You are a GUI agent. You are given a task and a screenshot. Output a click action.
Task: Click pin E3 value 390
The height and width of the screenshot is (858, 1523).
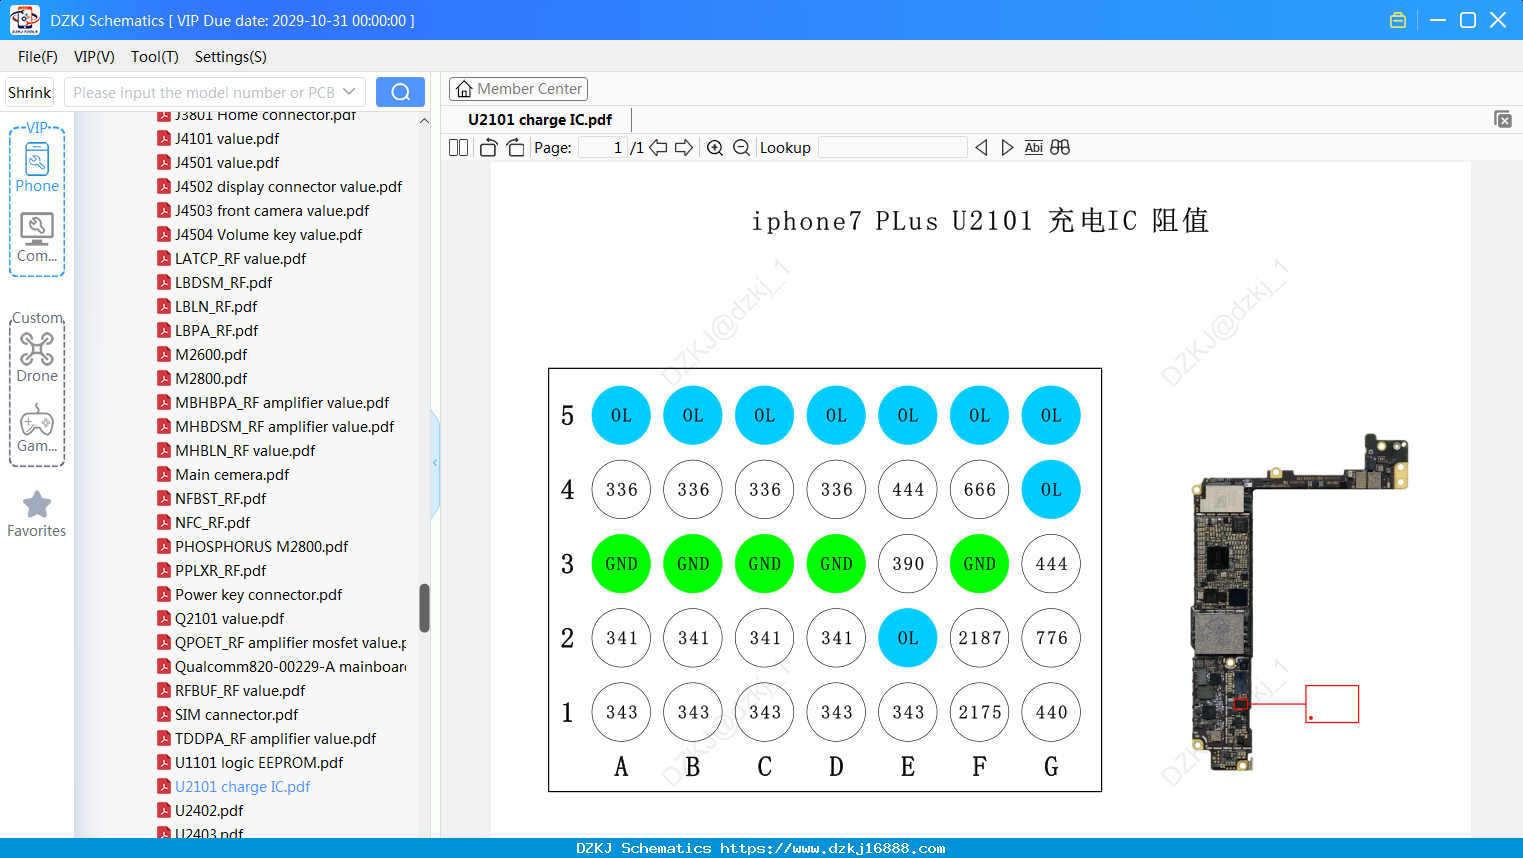pos(908,564)
